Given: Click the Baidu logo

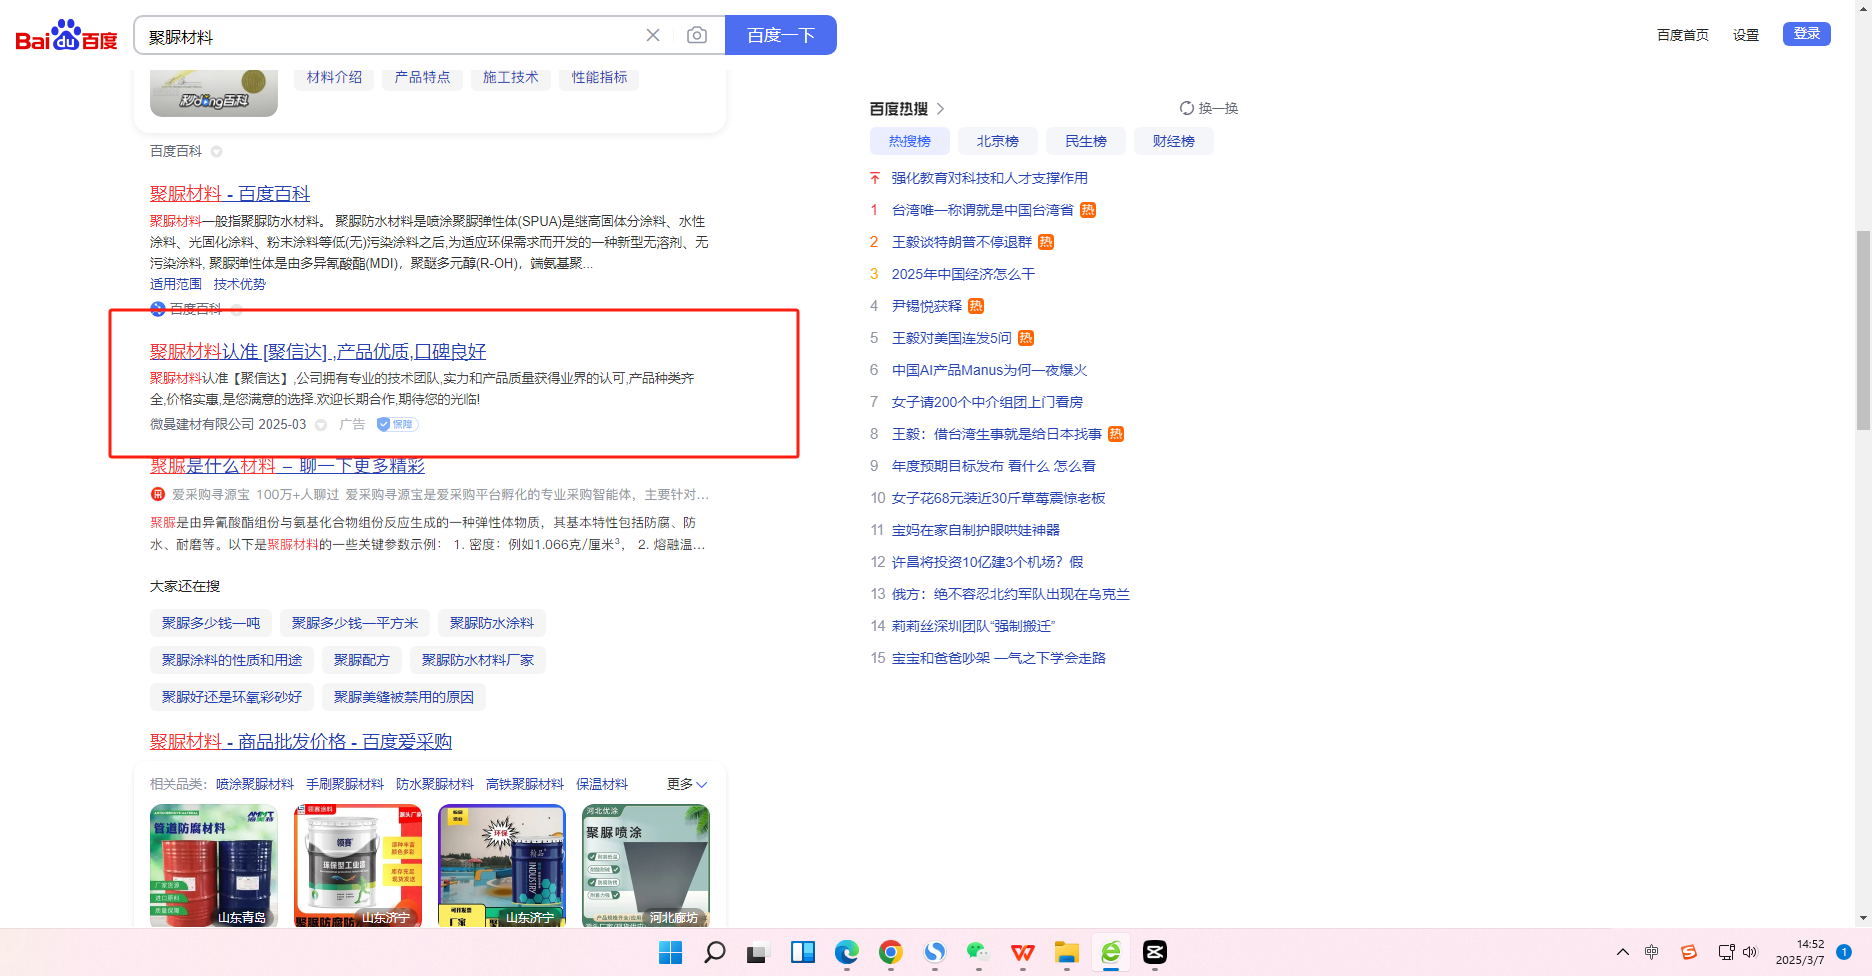Looking at the screenshot, I should (x=66, y=36).
